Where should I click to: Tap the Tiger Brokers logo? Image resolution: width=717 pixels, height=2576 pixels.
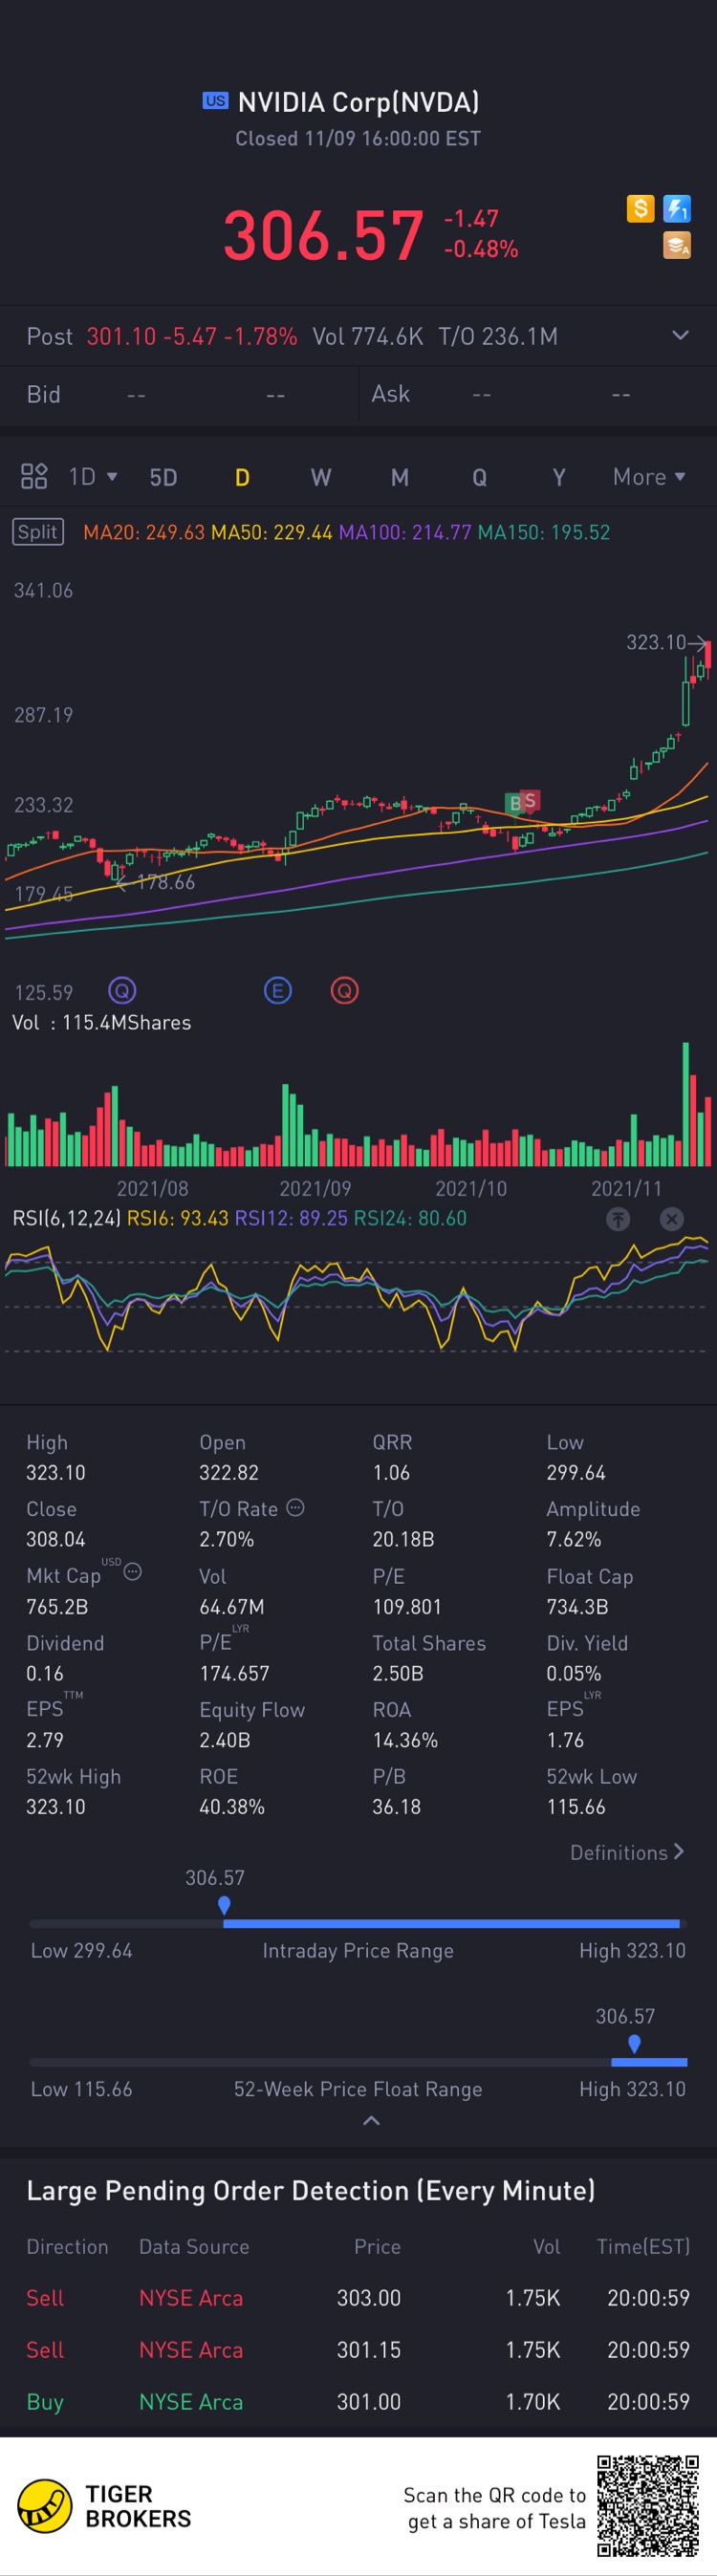click(x=104, y=2506)
